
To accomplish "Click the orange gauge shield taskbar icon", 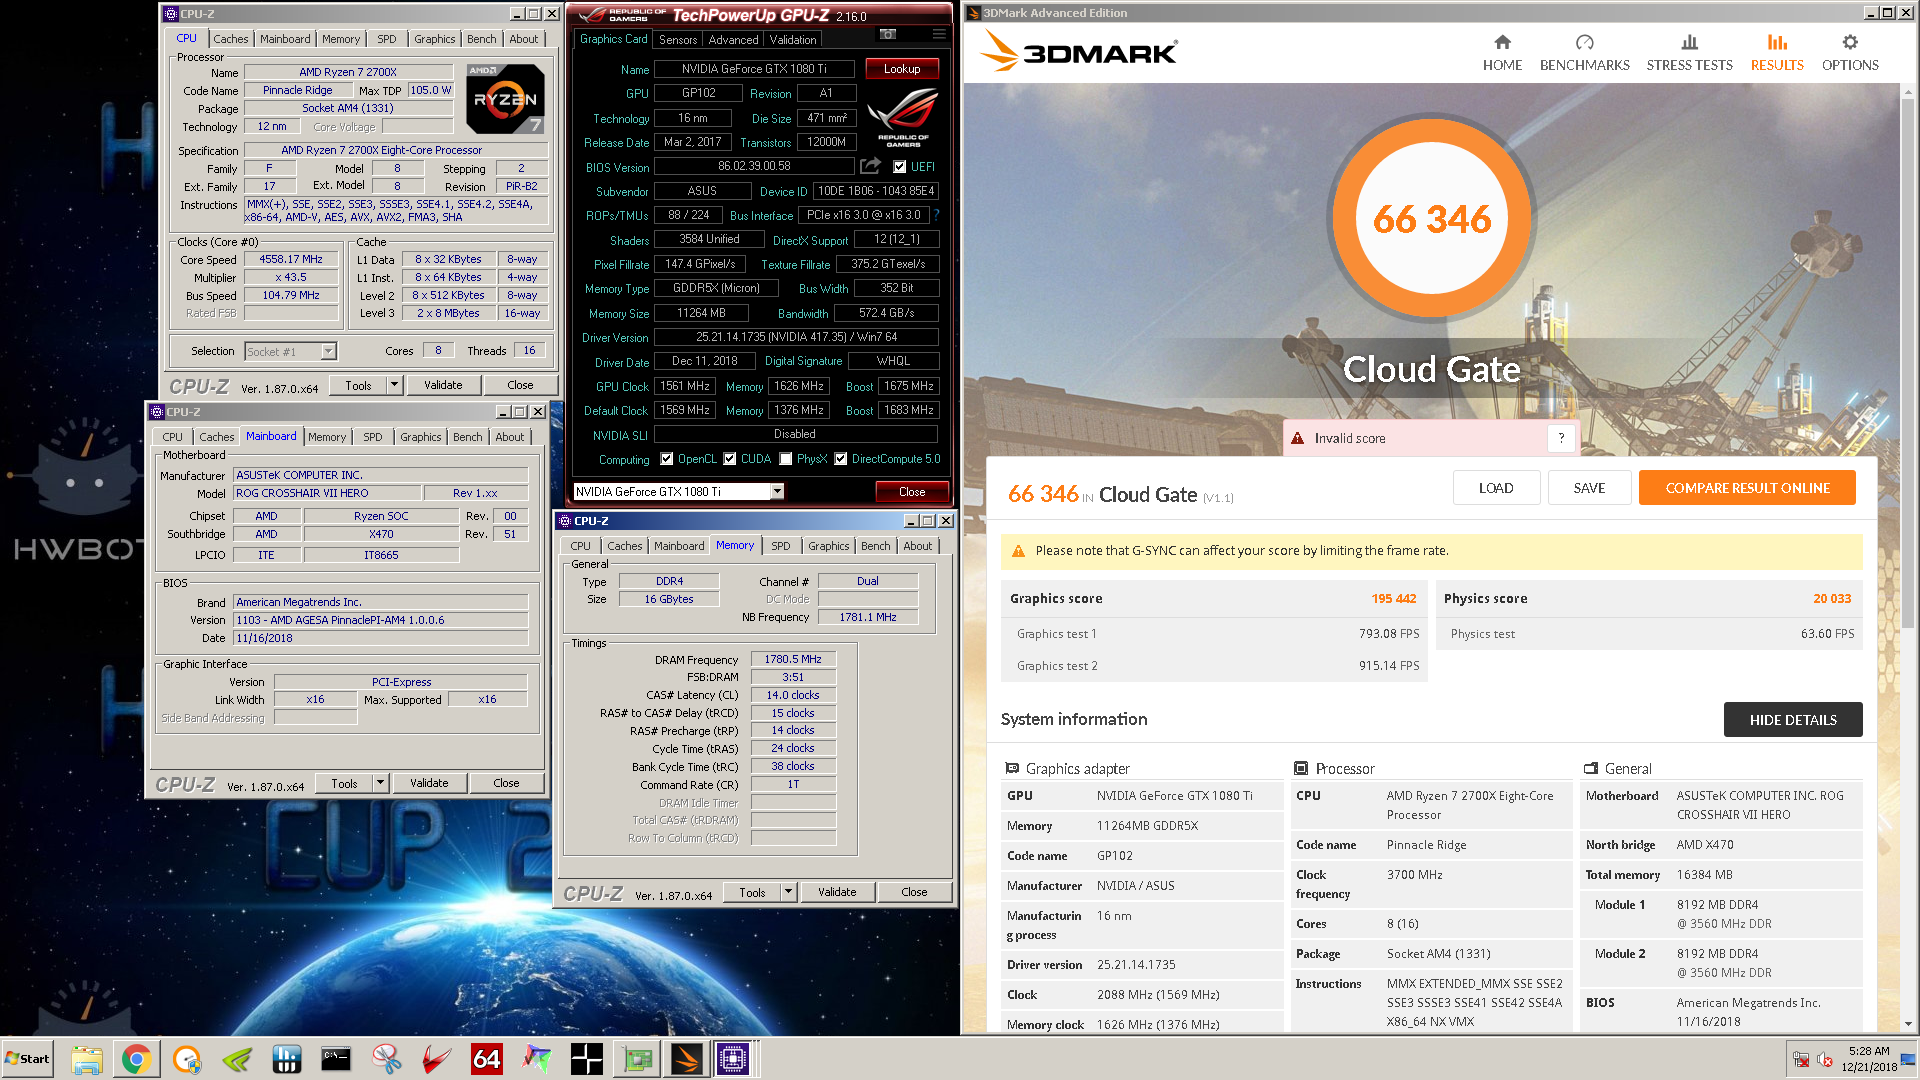I will tap(187, 1059).
